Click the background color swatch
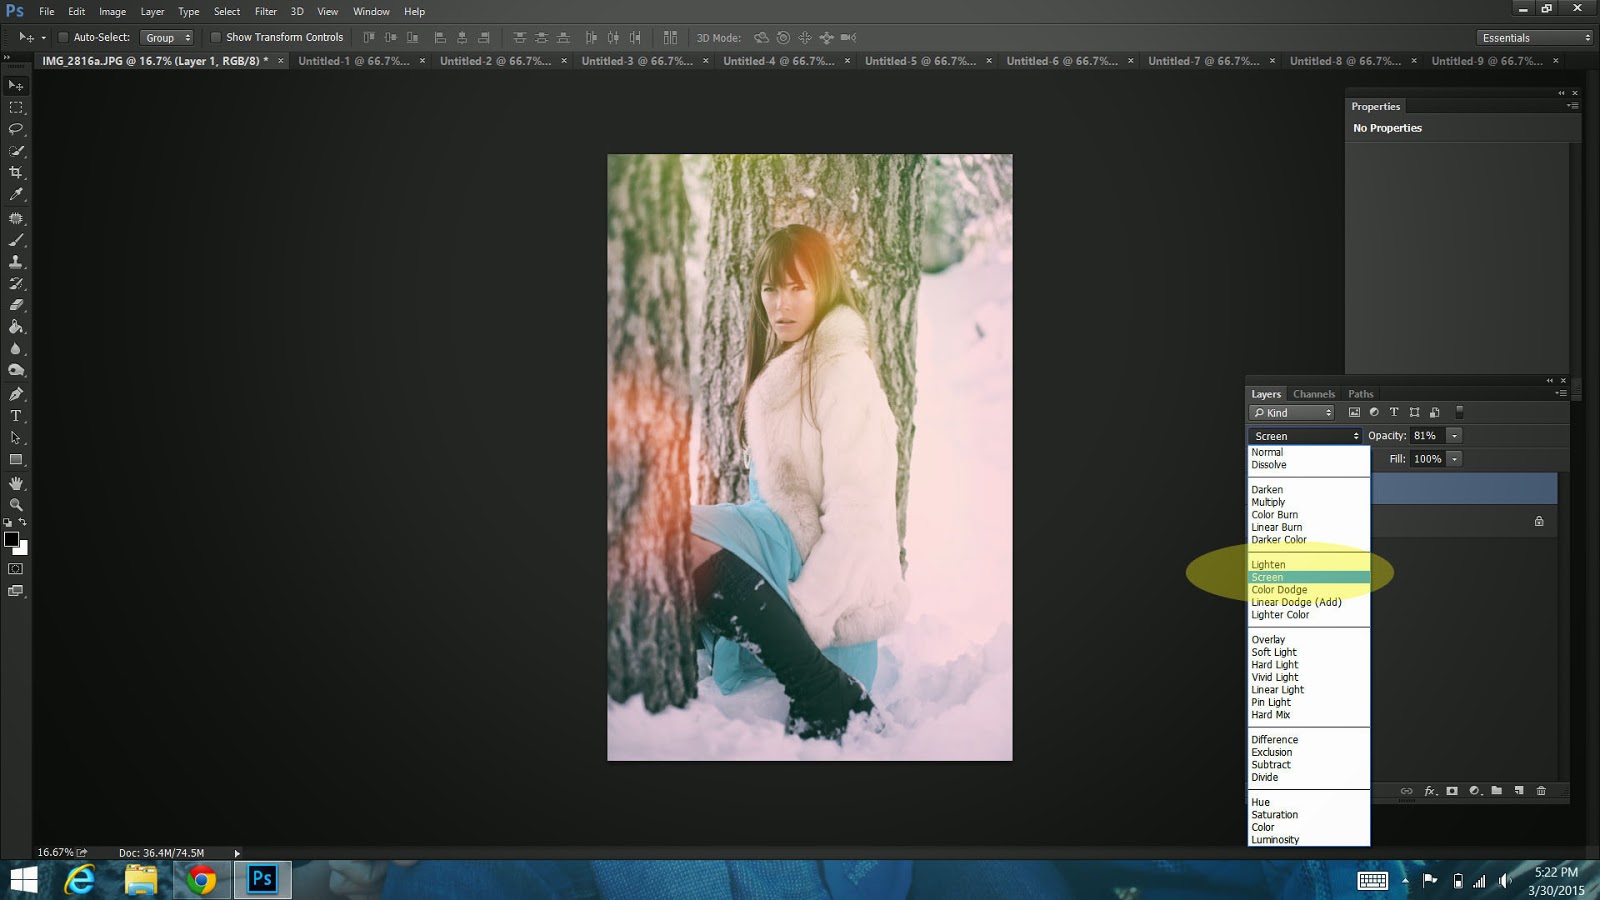Screen dimensions: 1600x900 pyautogui.click(x=22, y=549)
